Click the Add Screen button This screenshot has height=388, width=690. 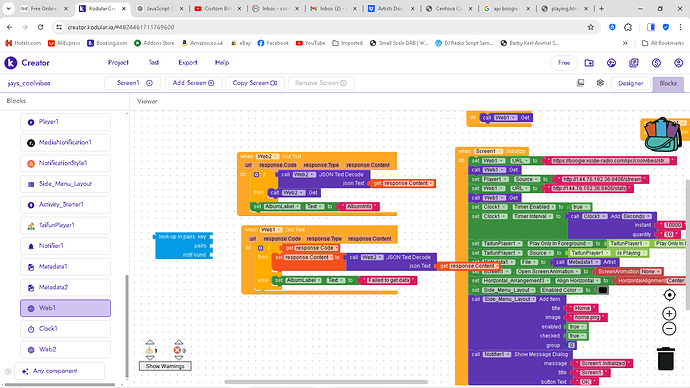193,83
